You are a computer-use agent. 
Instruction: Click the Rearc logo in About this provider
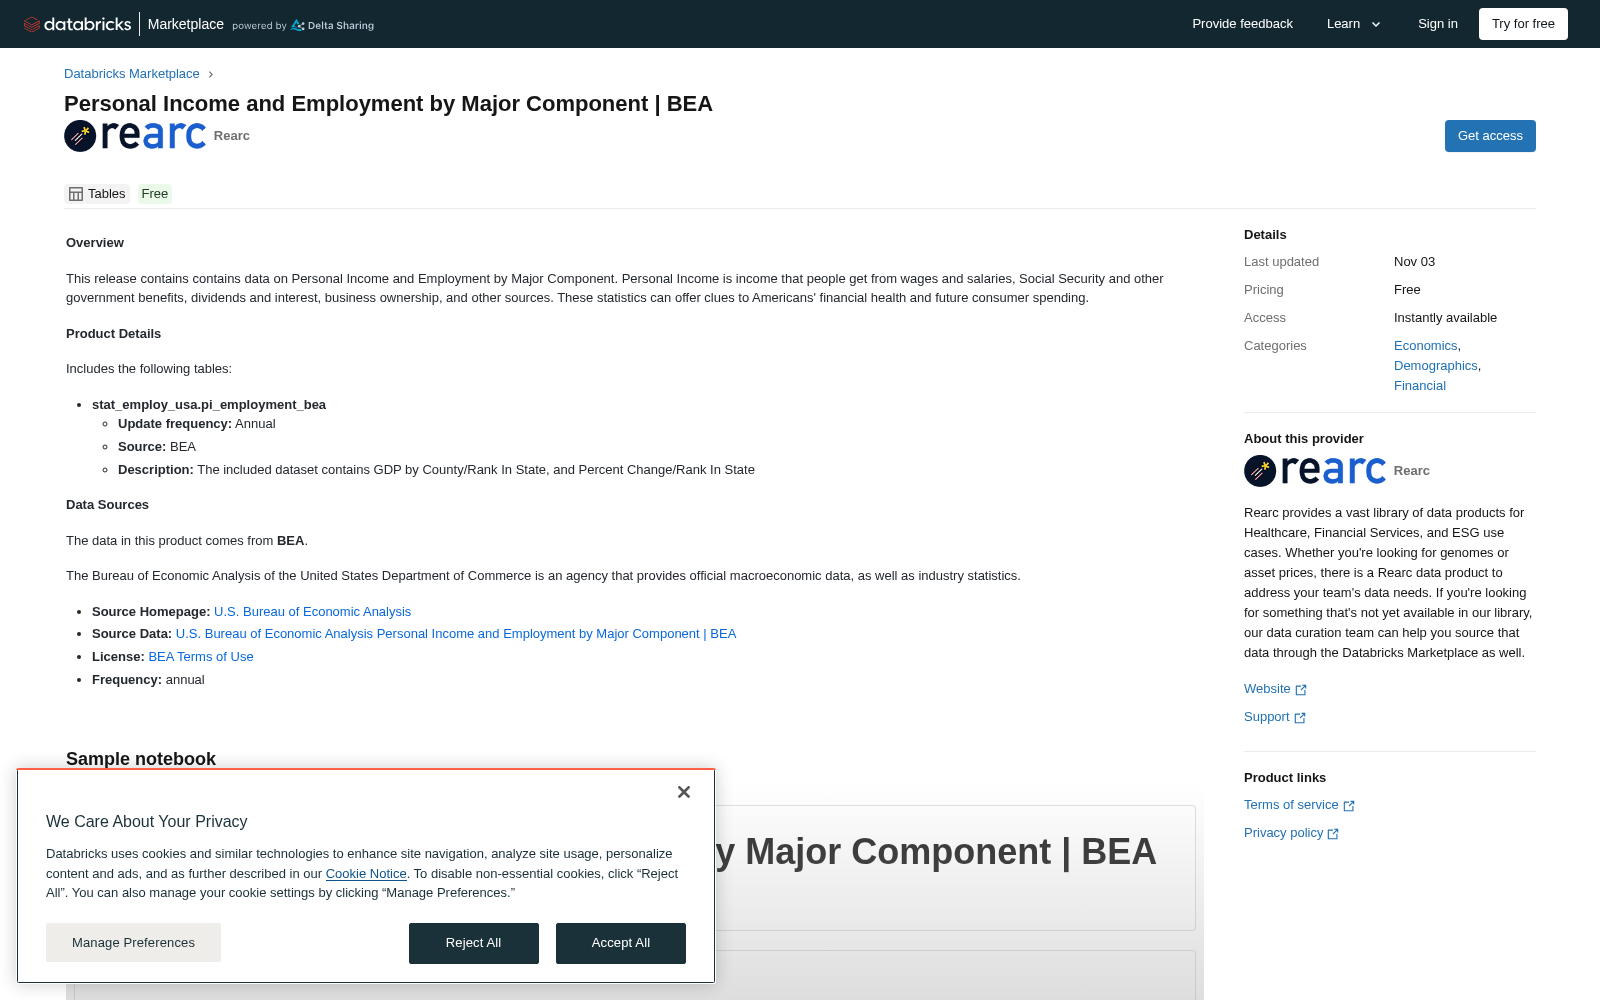pyautogui.click(x=1315, y=471)
